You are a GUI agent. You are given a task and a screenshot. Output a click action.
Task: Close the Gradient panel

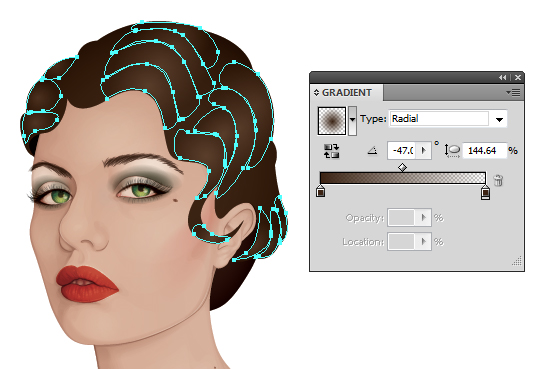[518, 77]
